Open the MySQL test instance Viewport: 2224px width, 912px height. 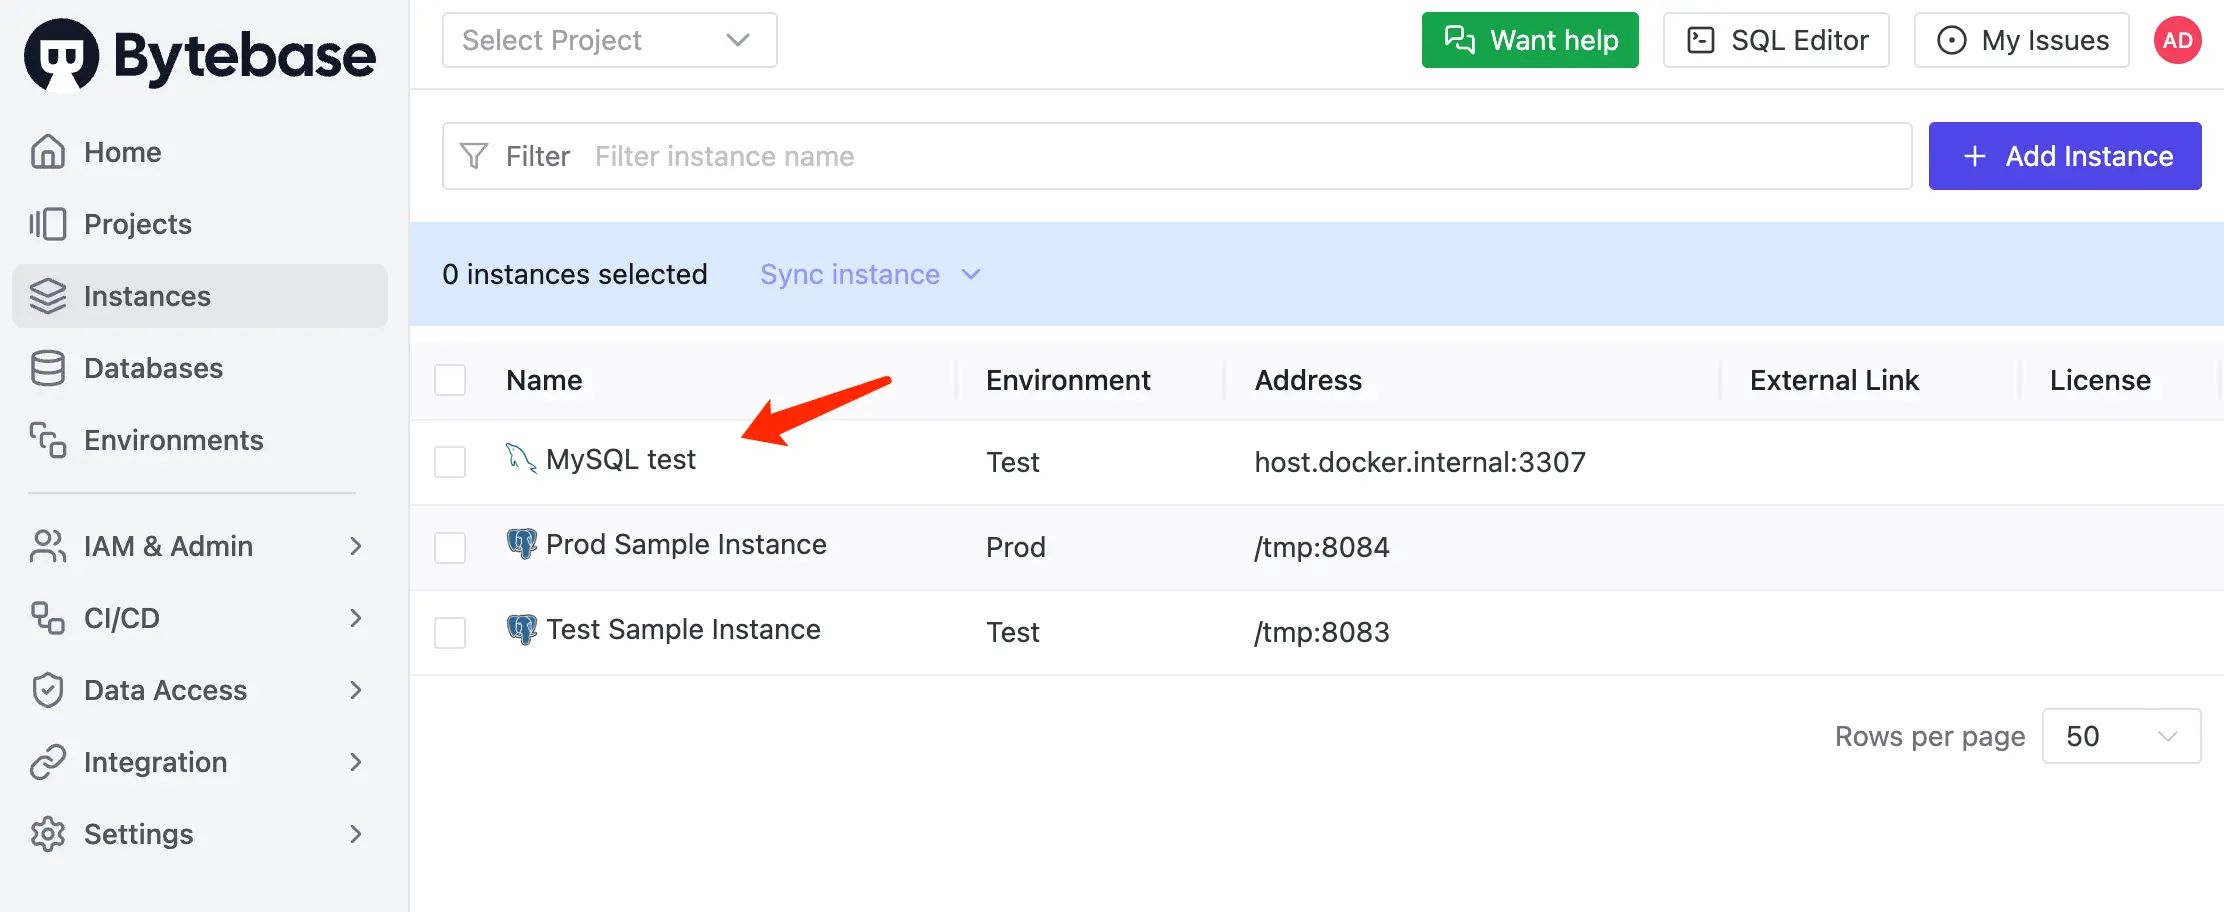point(620,459)
